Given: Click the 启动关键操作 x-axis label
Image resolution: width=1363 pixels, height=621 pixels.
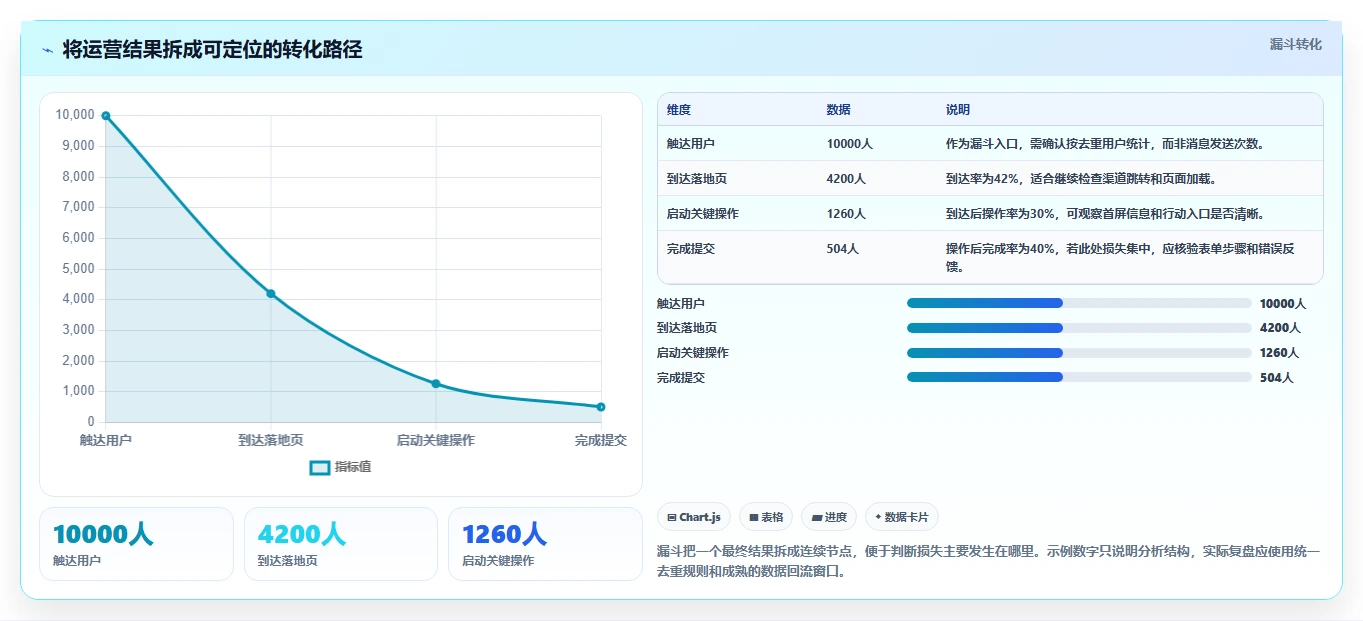Looking at the screenshot, I should point(436,440).
